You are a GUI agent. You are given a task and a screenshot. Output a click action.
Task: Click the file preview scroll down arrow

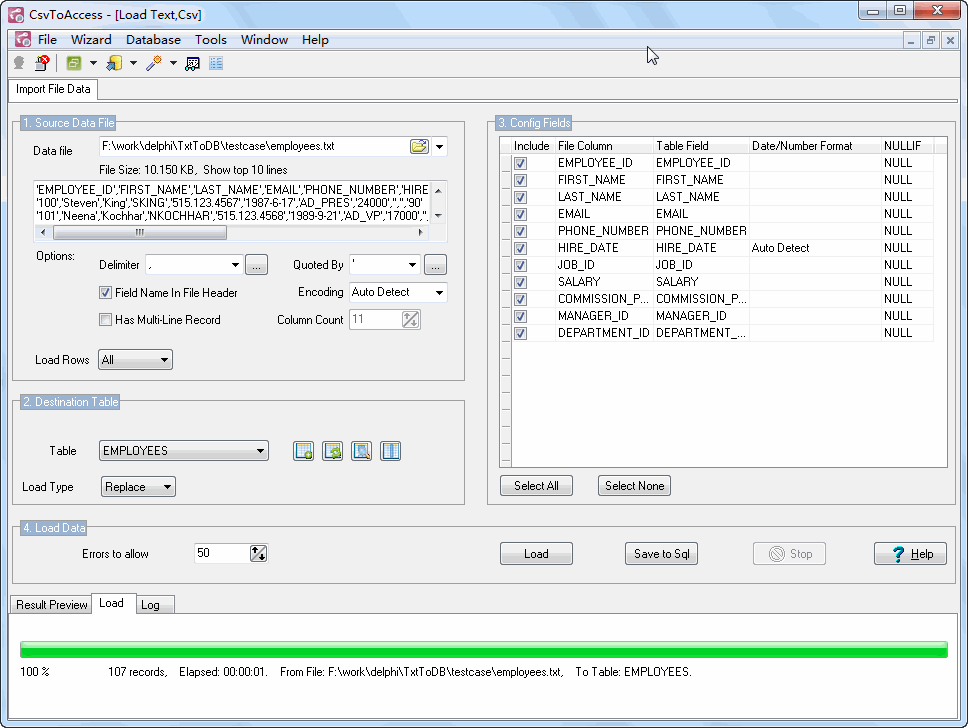(438, 216)
